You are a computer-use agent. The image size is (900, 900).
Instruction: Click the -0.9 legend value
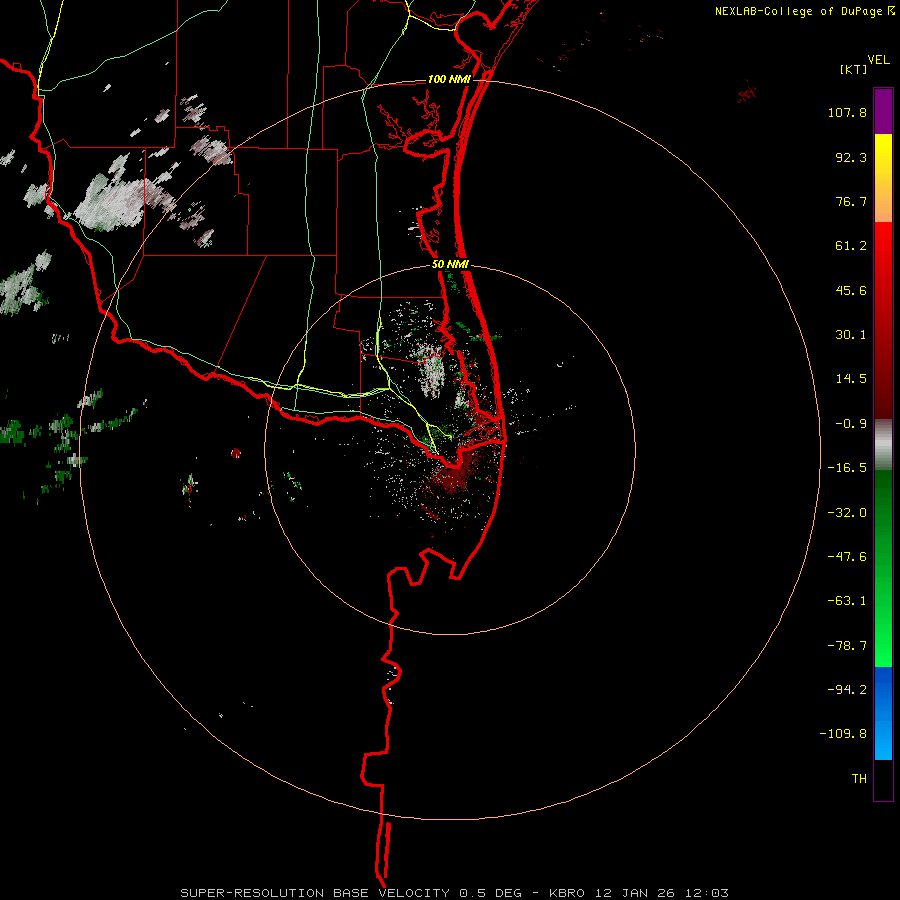pyautogui.click(x=851, y=424)
